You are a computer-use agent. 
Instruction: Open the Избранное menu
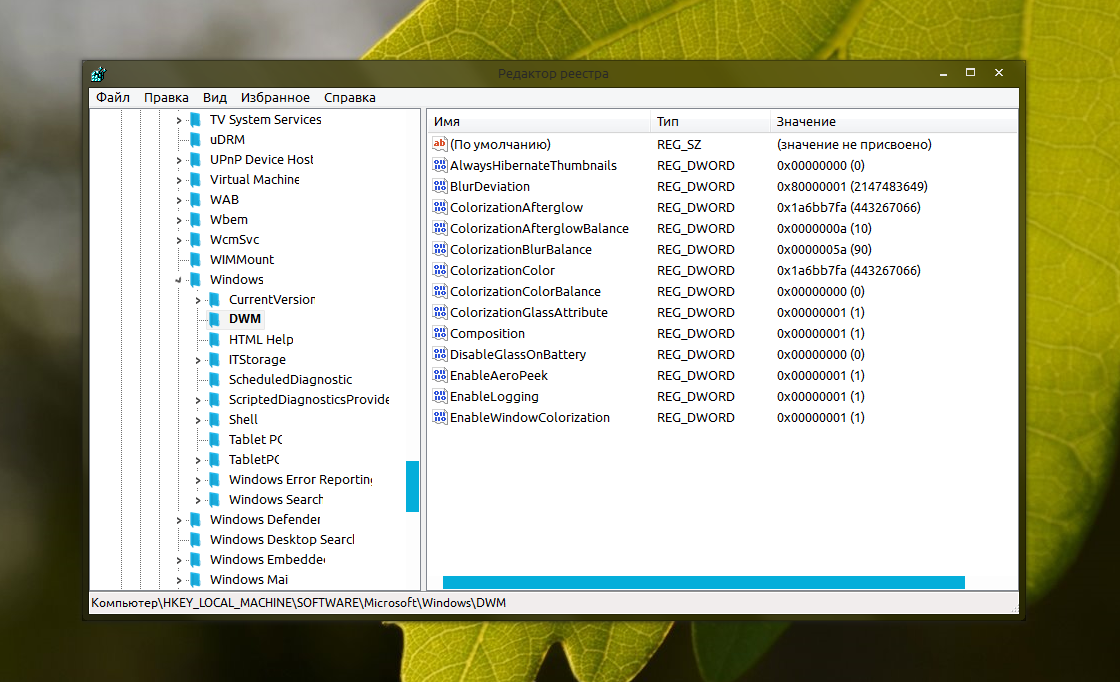click(275, 98)
